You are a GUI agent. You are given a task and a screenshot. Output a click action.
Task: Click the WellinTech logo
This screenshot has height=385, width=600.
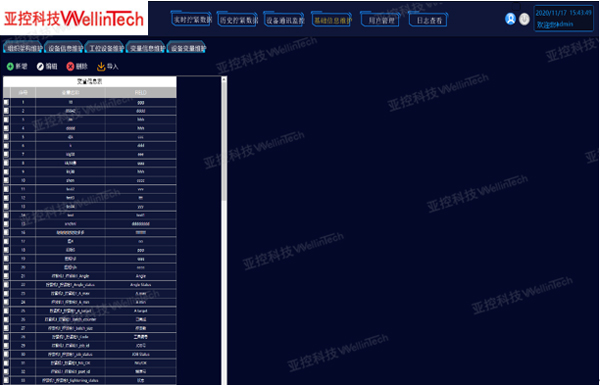pos(74,18)
